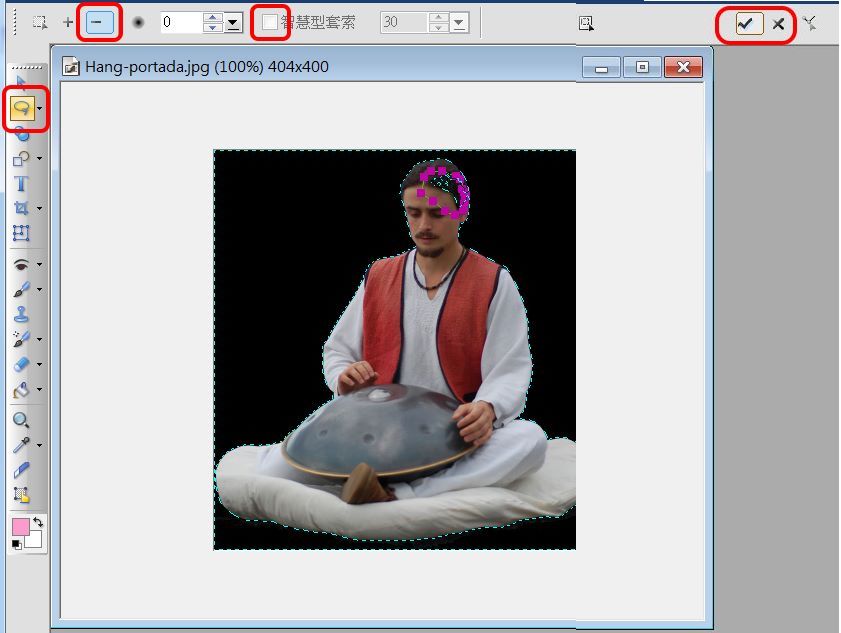Choose the add to selection plus mode
Viewport: 841px width, 633px height.
(x=68, y=23)
